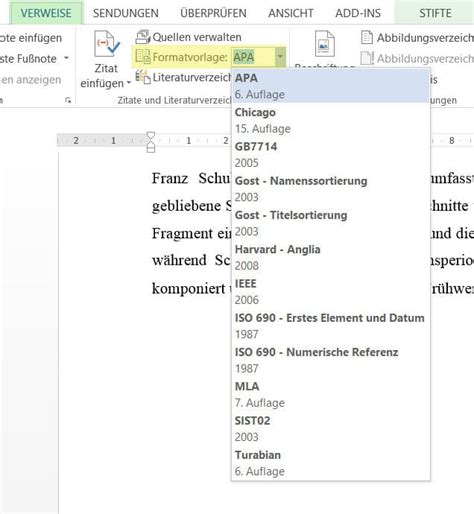474x514 pixels.
Task: Expand the Nächste Fußnote dropdown arrow
Action: click(x=67, y=58)
